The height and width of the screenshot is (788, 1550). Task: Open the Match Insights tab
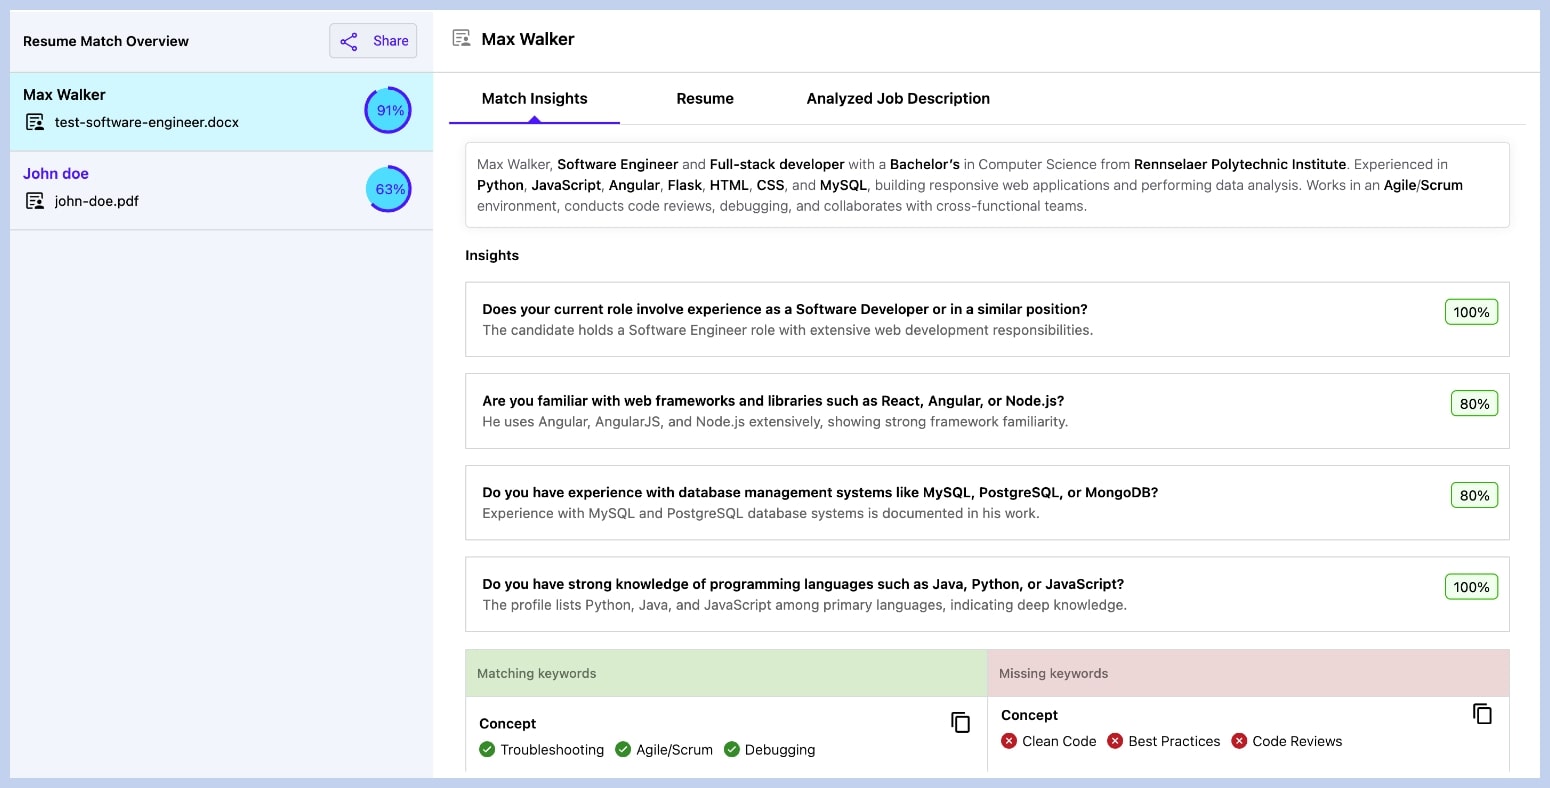[x=534, y=99]
